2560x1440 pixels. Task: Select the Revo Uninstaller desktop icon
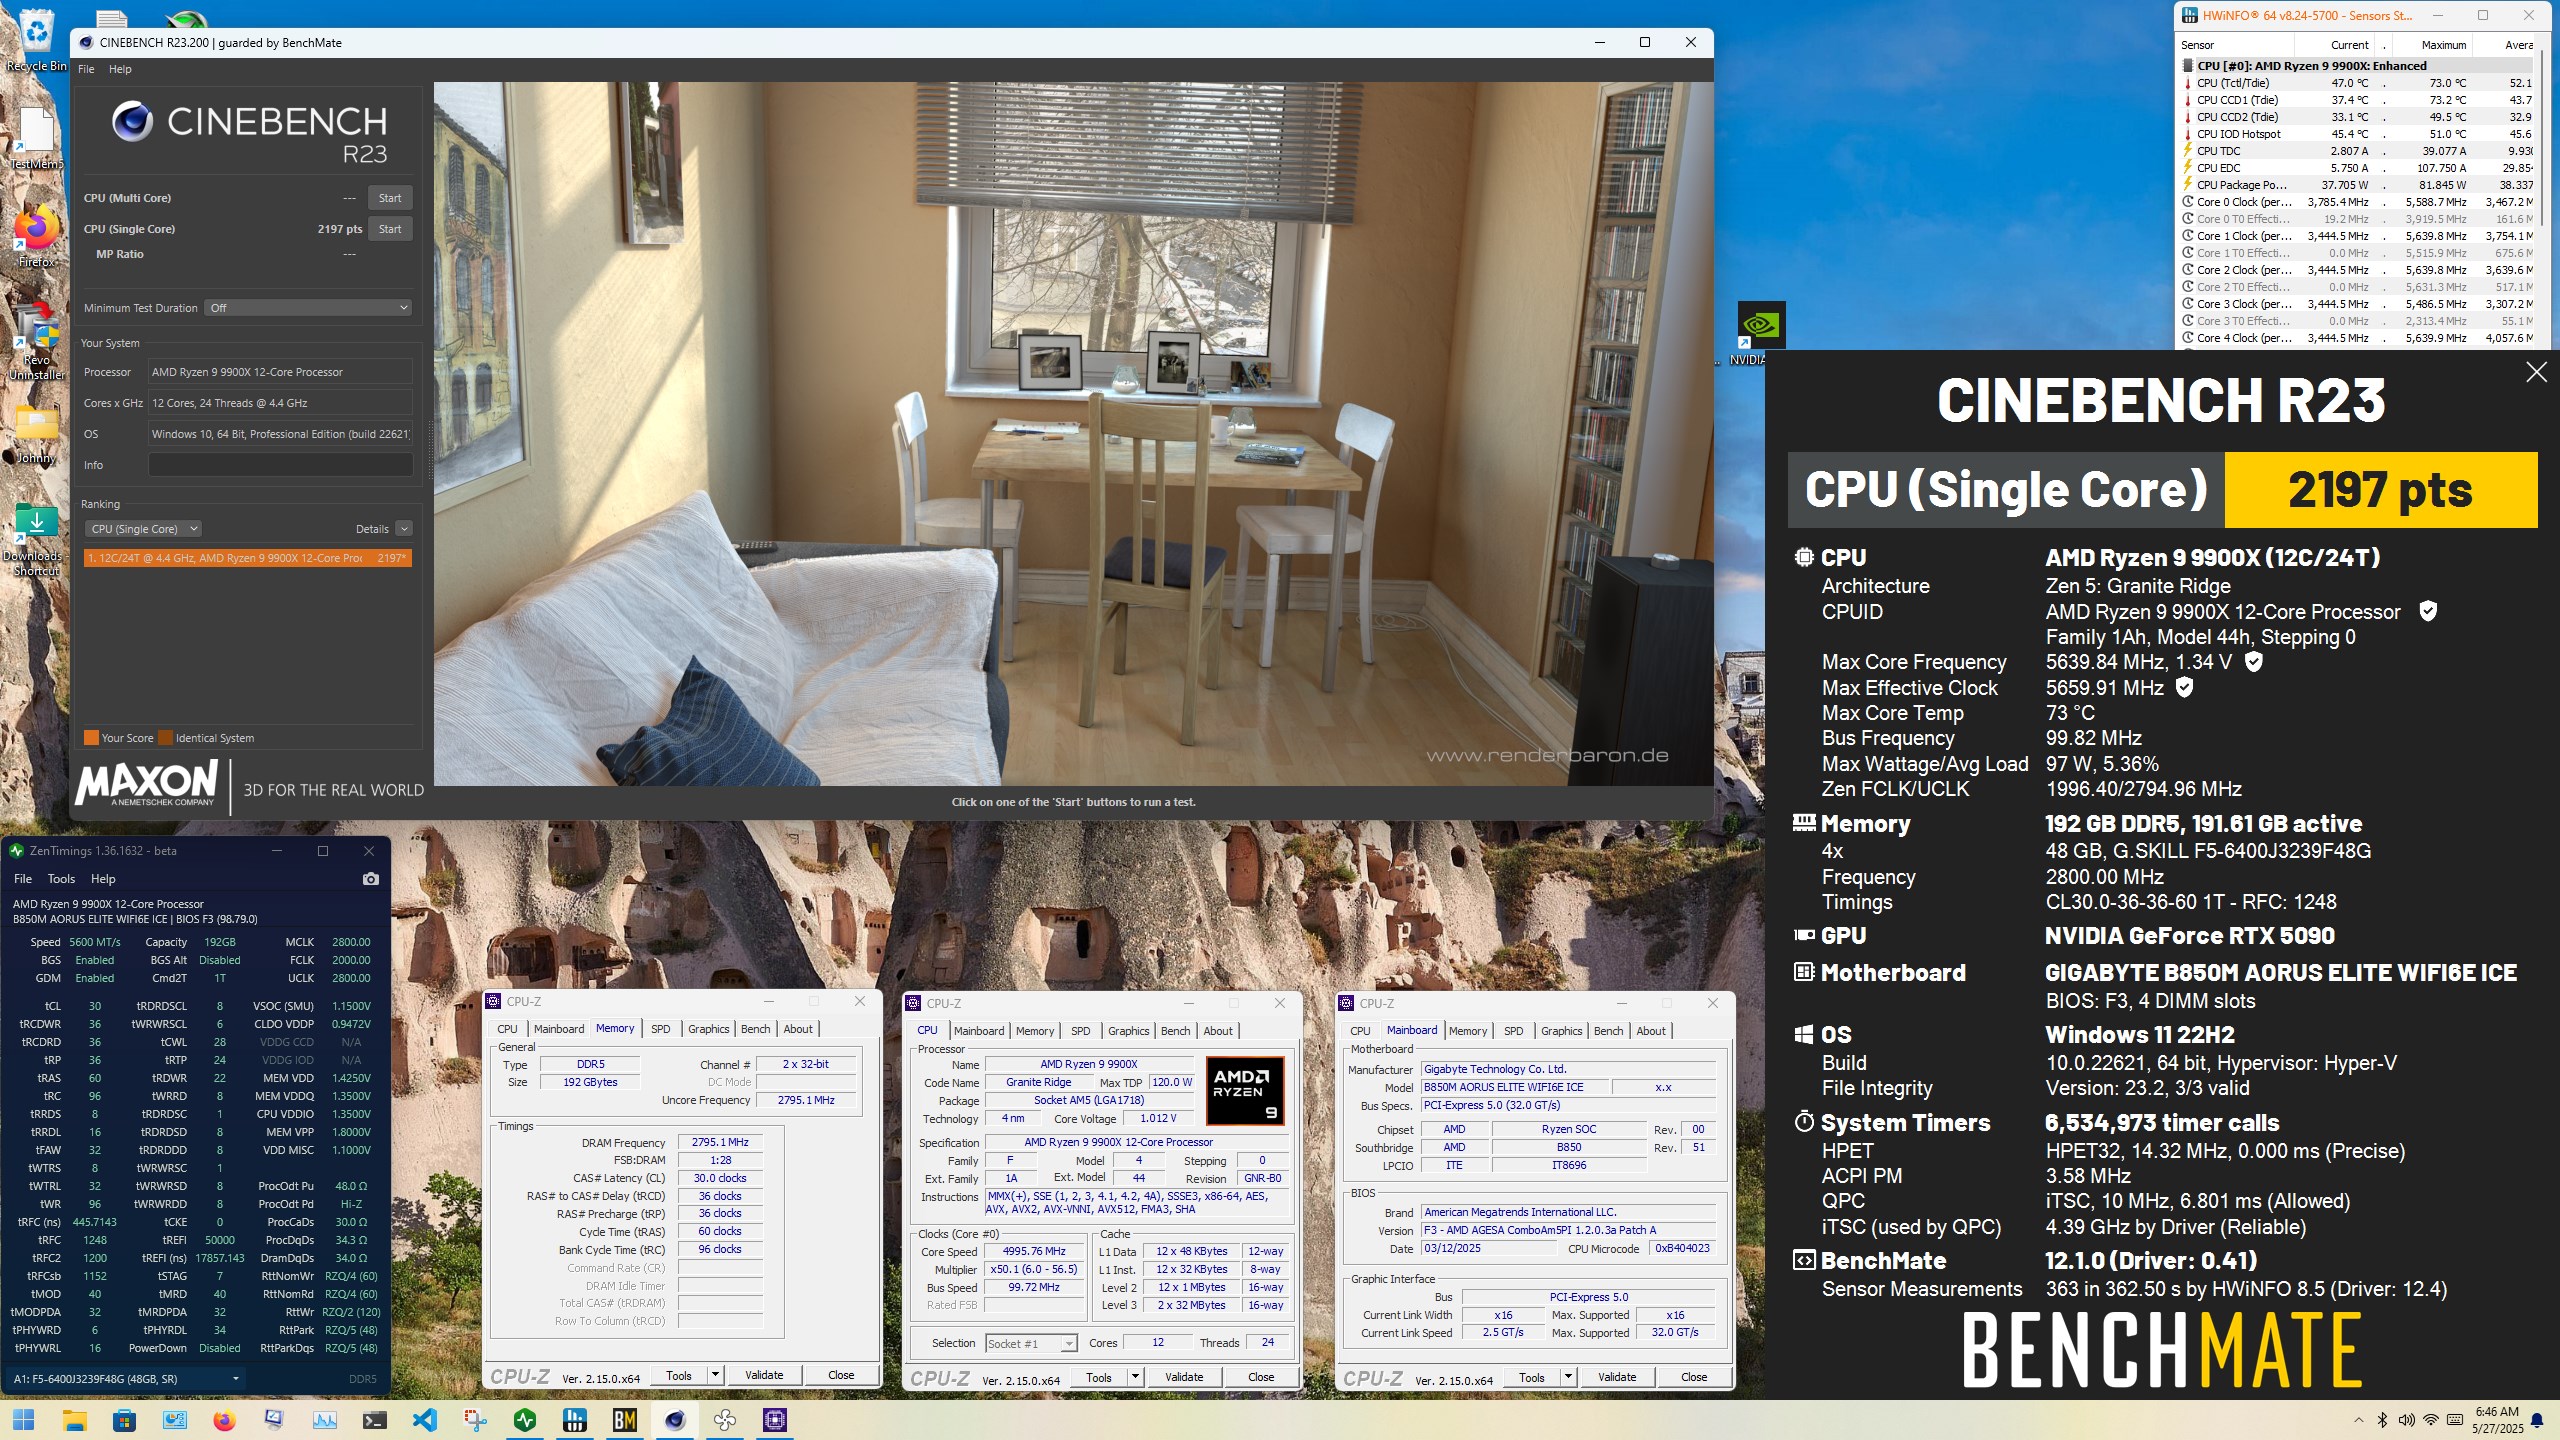(x=37, y=340)
